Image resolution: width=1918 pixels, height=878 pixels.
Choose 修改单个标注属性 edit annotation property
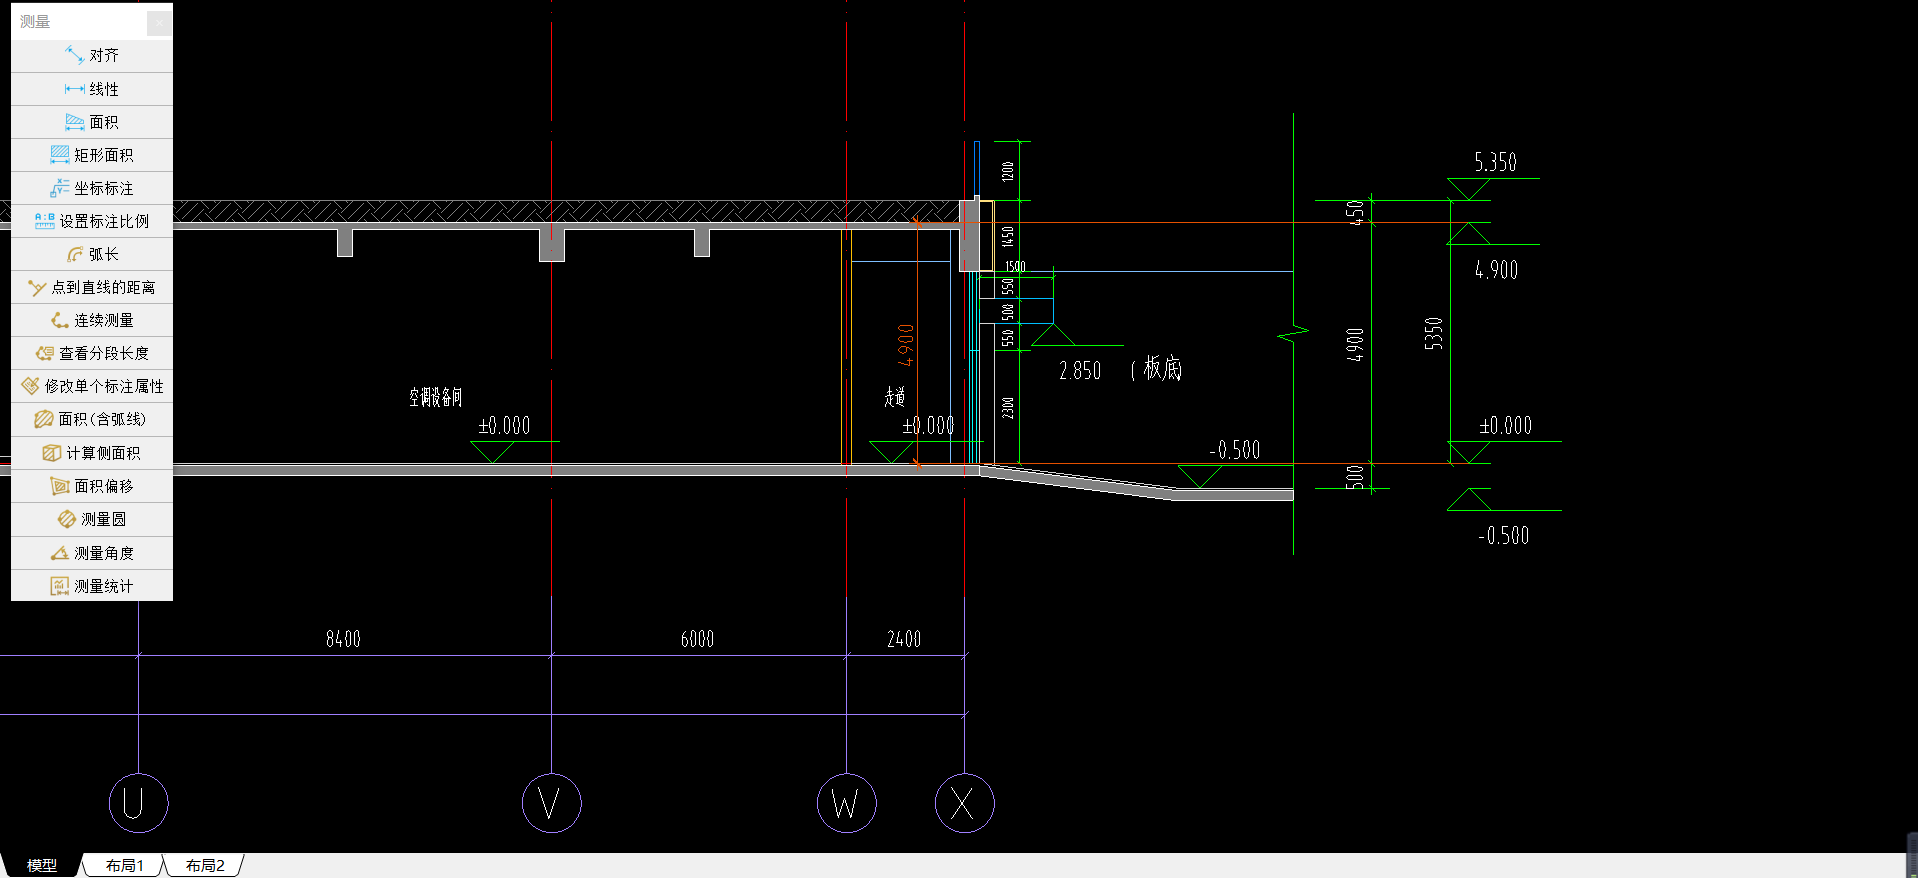(x=92, y=386)
